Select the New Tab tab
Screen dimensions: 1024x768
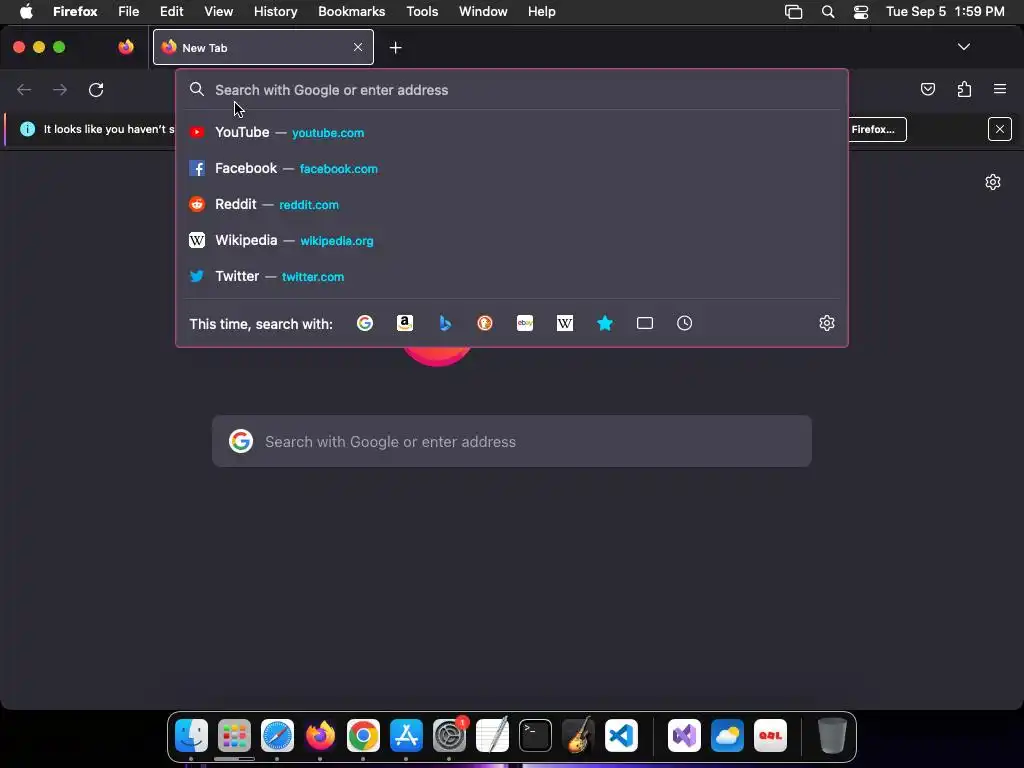click(x=263, y=47)
